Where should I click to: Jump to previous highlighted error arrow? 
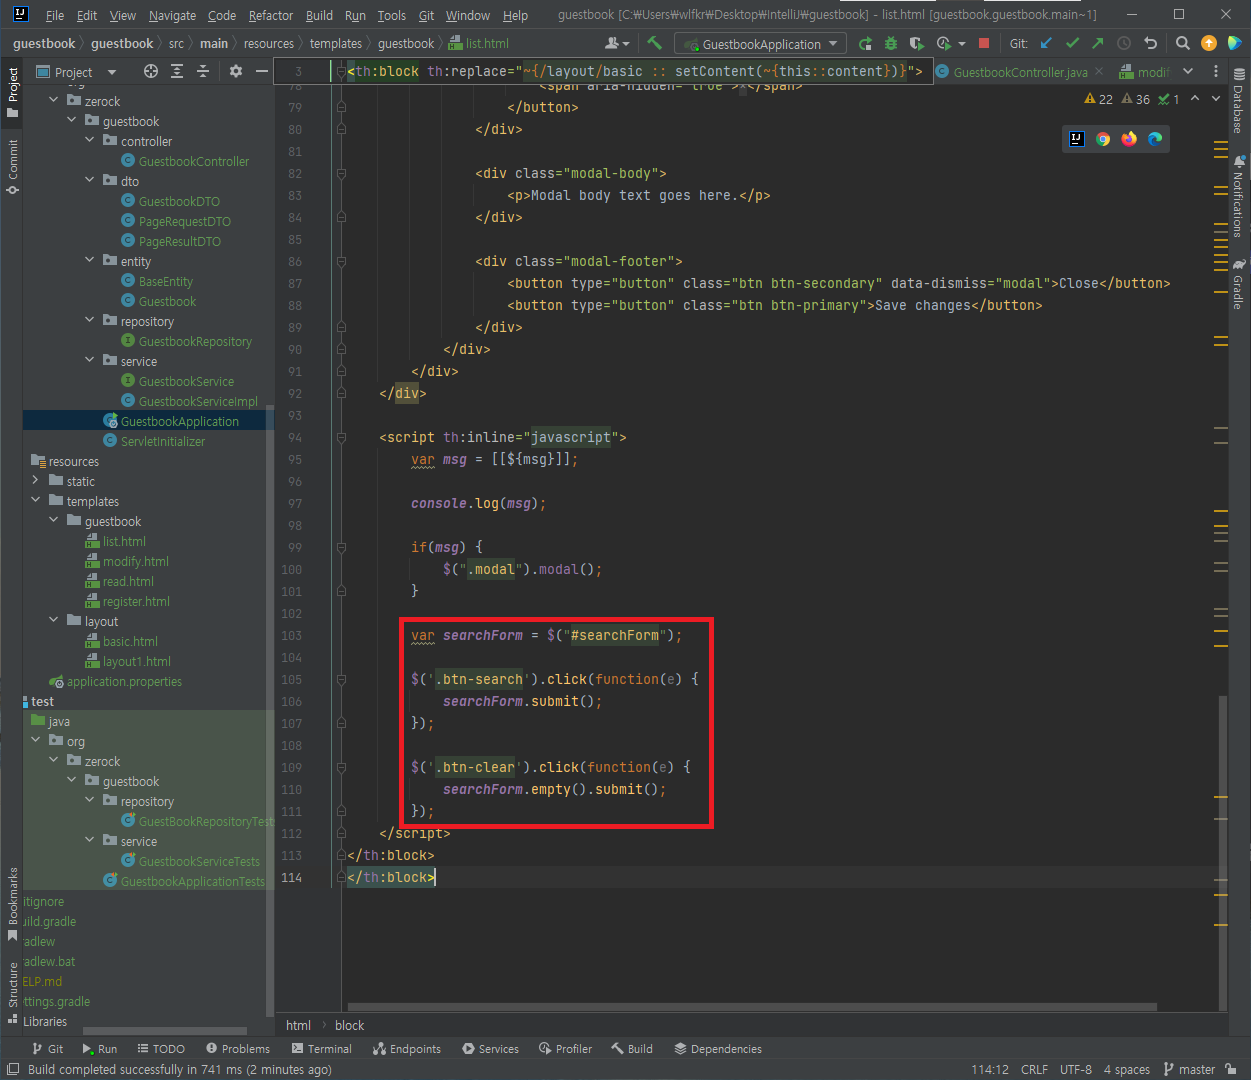click(1195, 99)
